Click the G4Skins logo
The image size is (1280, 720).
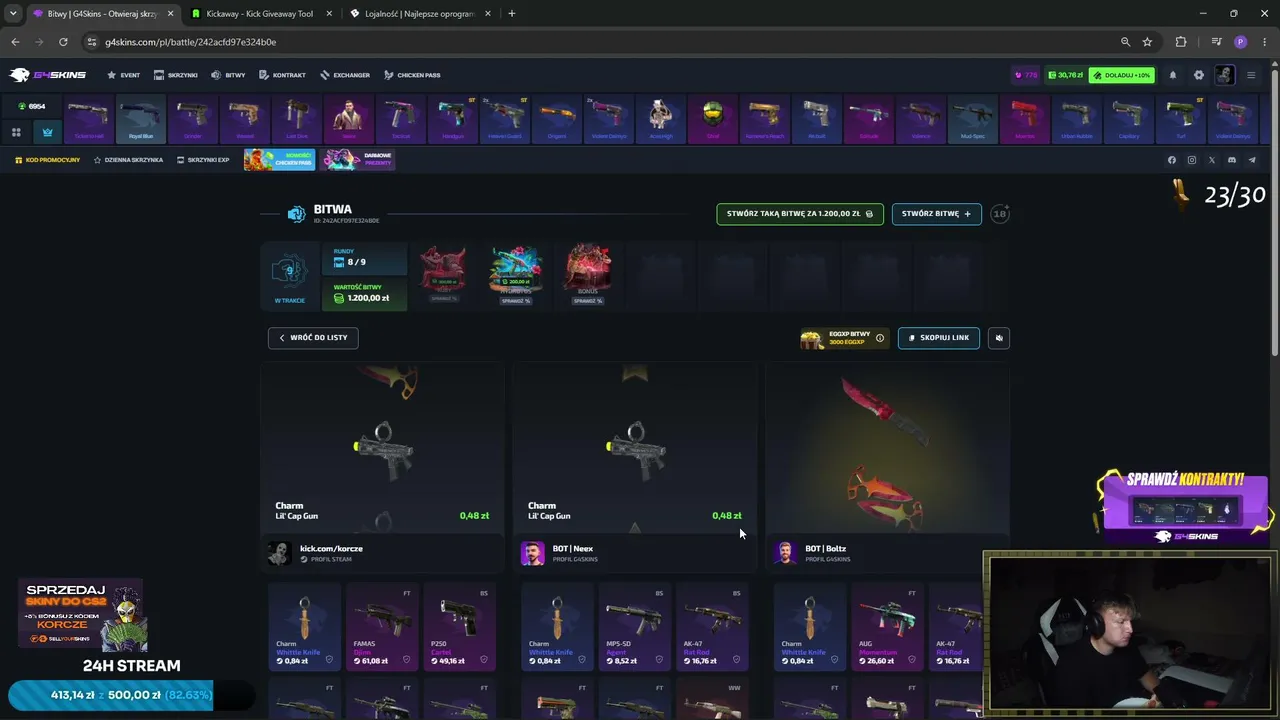pos(48,75)
